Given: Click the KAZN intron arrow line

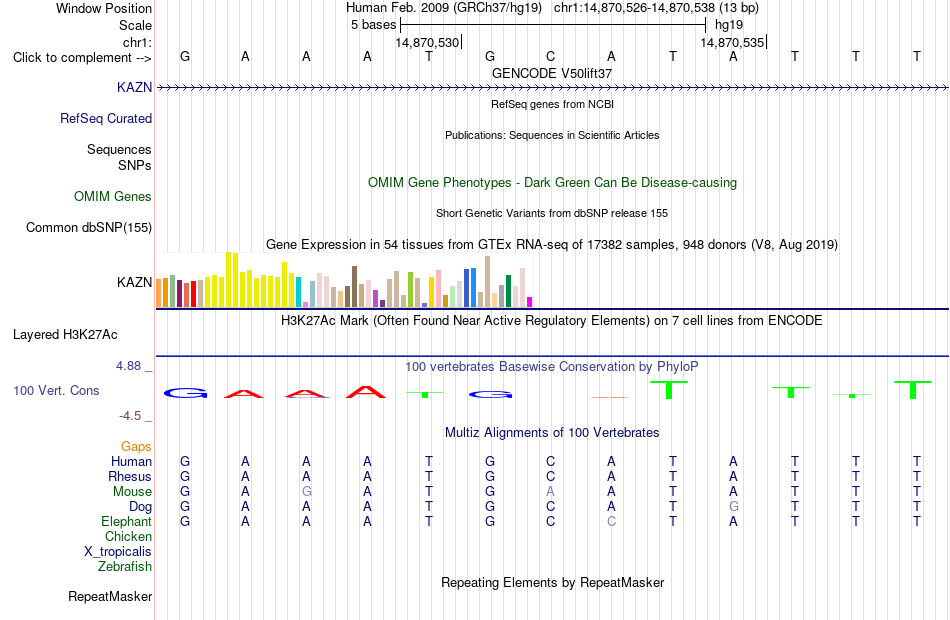Looking at the screenshot, I should click(x=552, y=88).
